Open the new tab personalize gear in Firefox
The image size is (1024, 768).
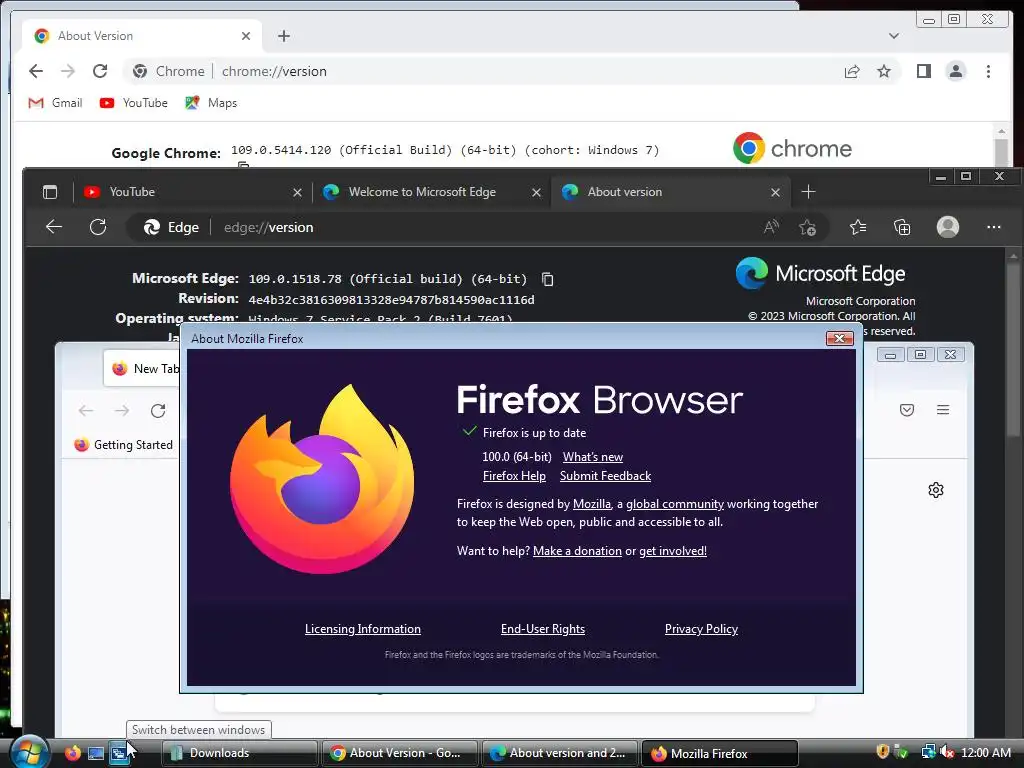pyautogui.click(x=936, y=490)
